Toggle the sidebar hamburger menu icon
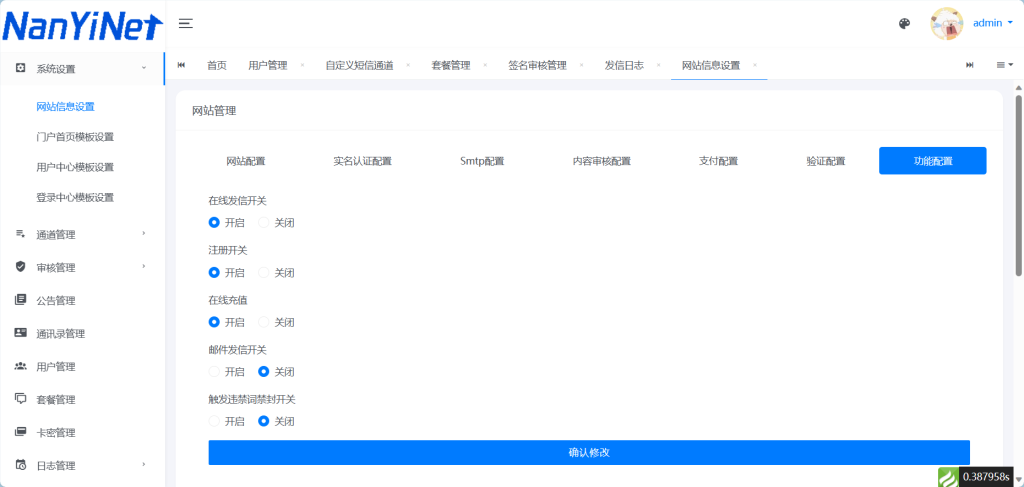1024x487 pixels. point(185,24)
